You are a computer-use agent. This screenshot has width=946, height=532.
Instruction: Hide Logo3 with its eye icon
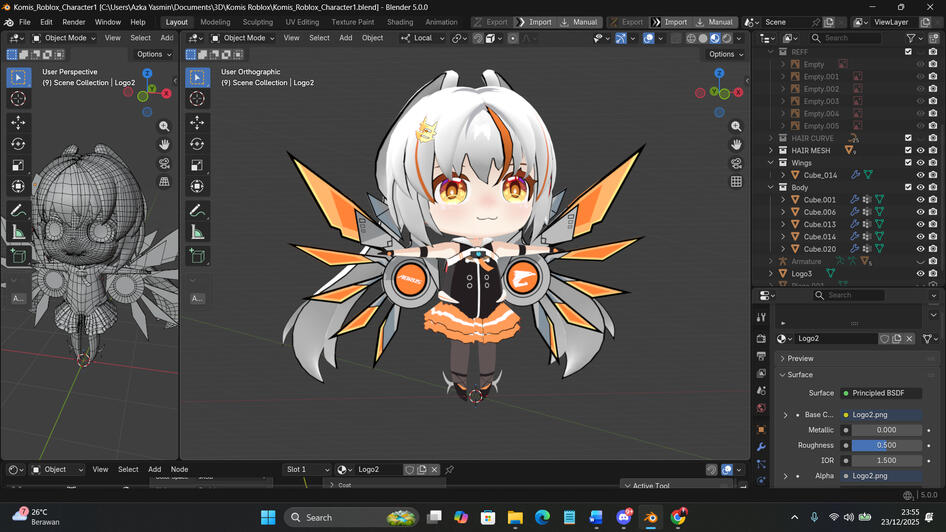pos(921,273)
